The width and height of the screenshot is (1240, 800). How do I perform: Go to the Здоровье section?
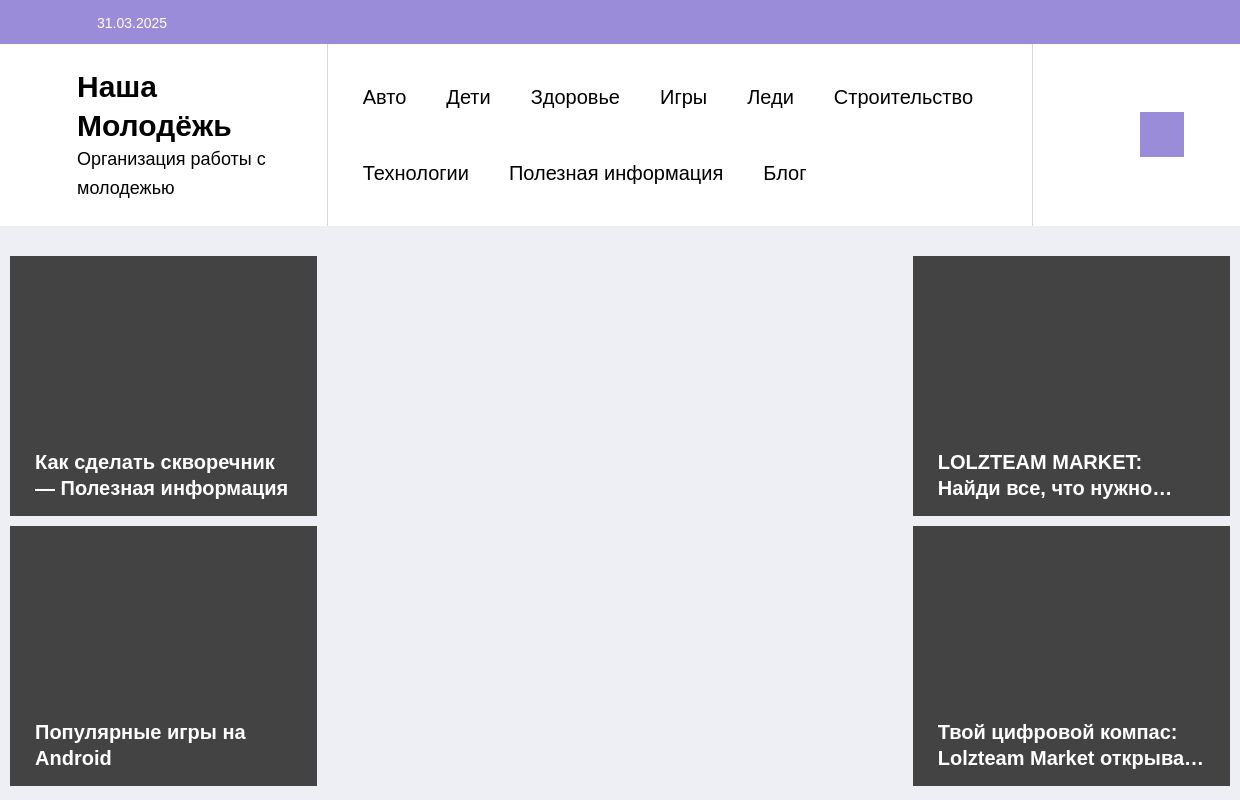(575, 97)
